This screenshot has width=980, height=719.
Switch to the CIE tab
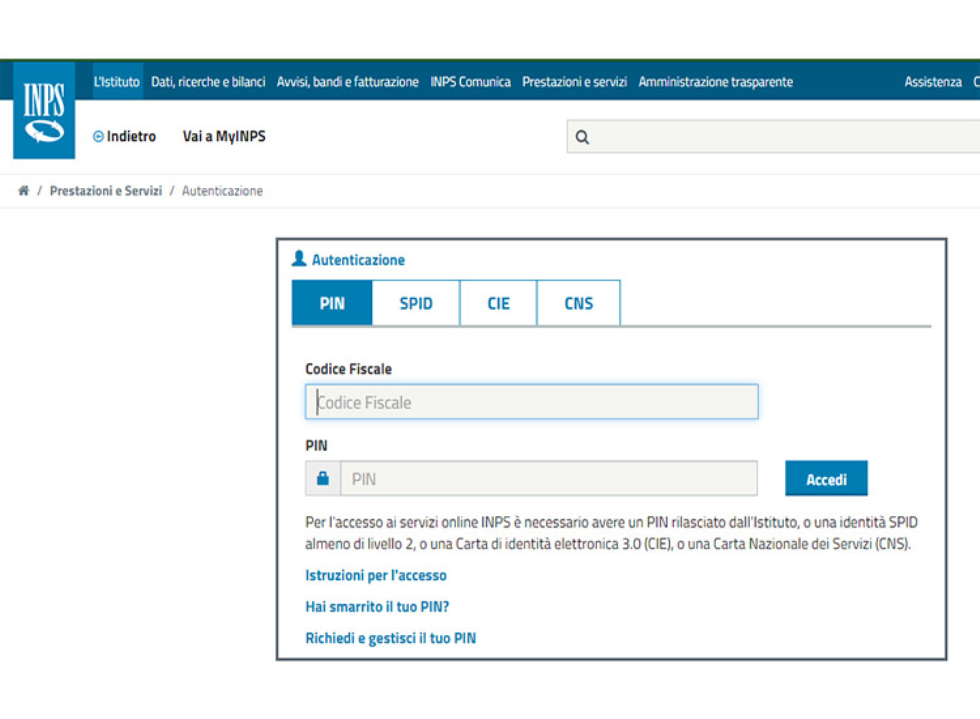(x=498, y=304)
